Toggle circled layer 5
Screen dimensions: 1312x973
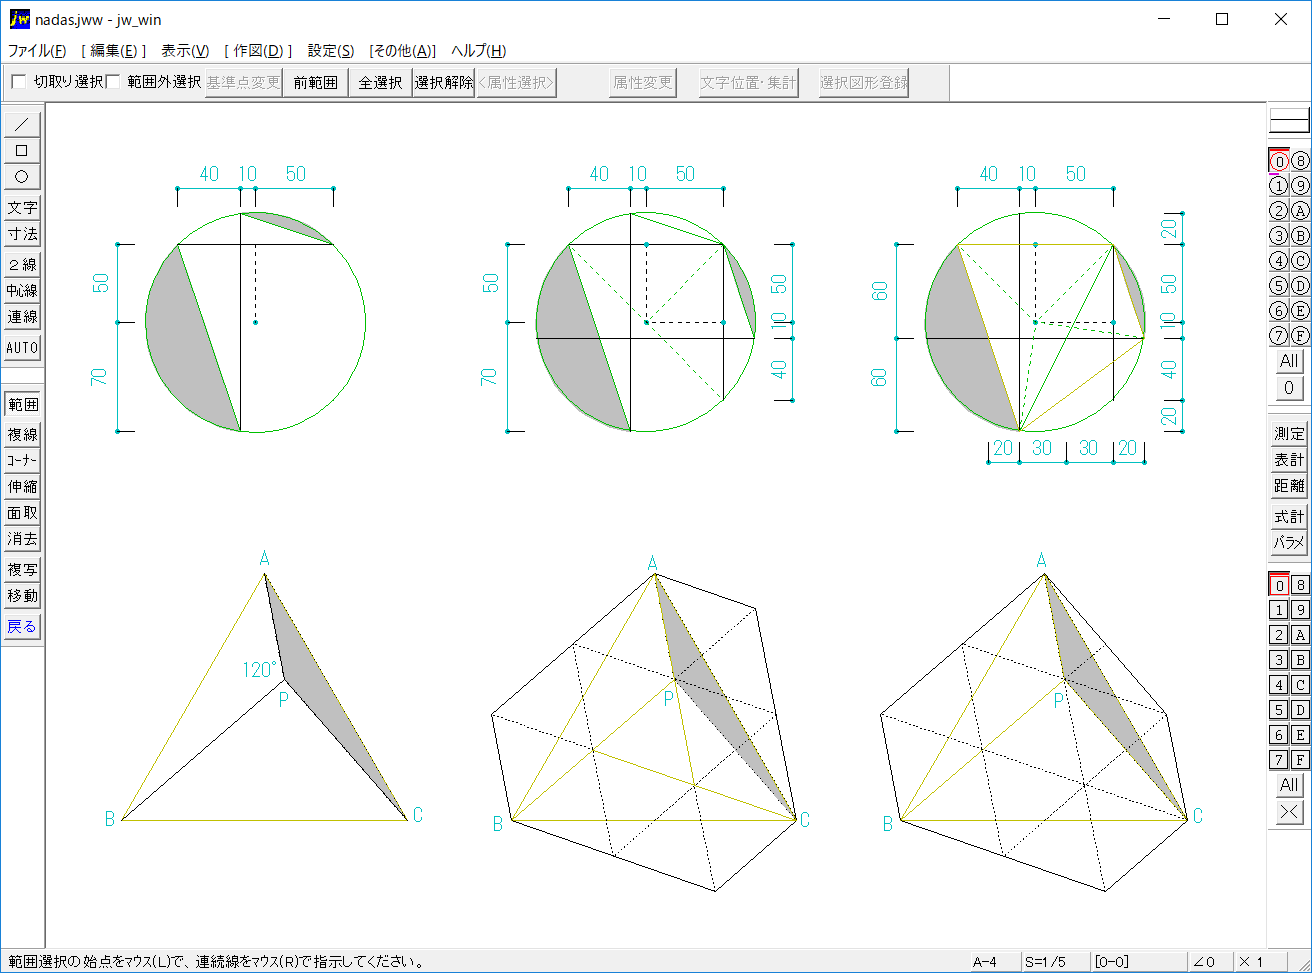coord(1279,286)
